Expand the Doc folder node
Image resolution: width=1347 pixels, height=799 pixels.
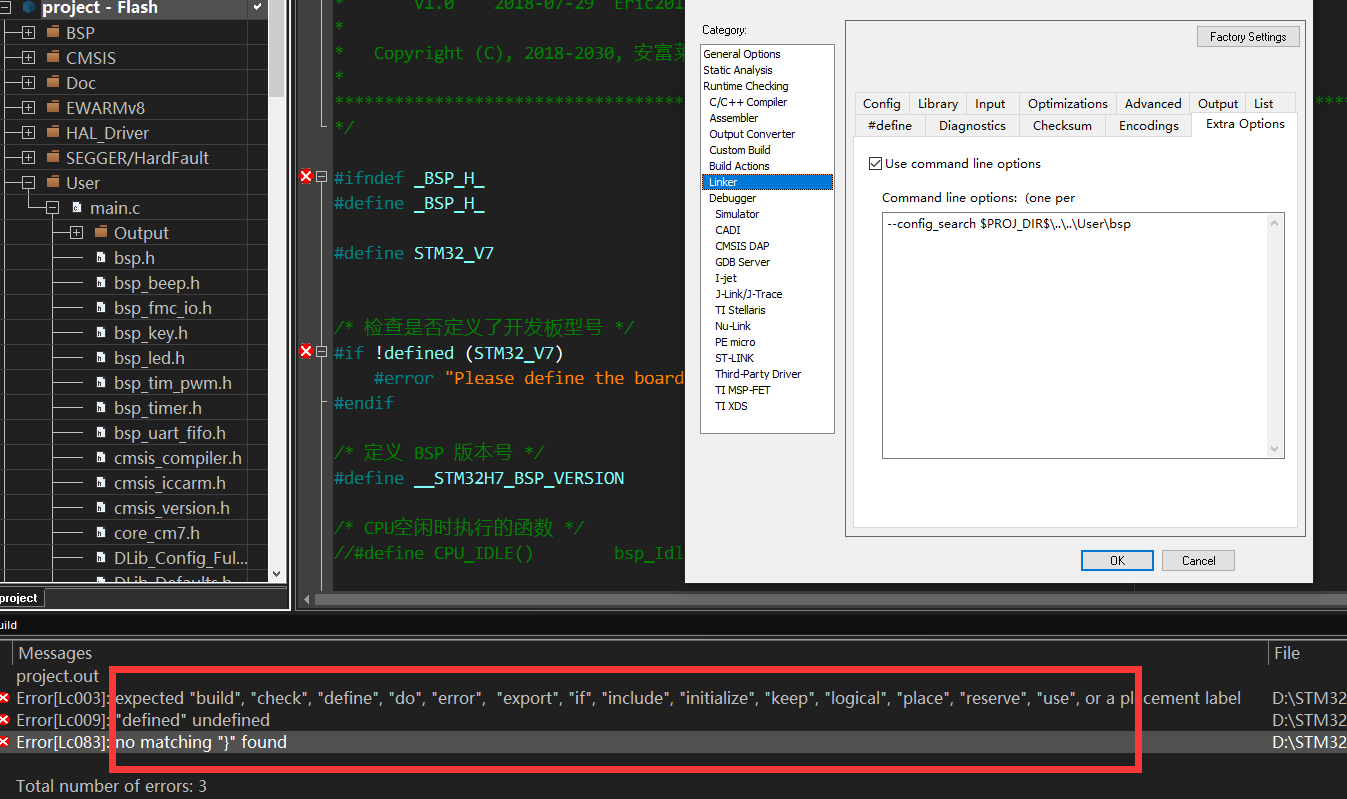28,83
